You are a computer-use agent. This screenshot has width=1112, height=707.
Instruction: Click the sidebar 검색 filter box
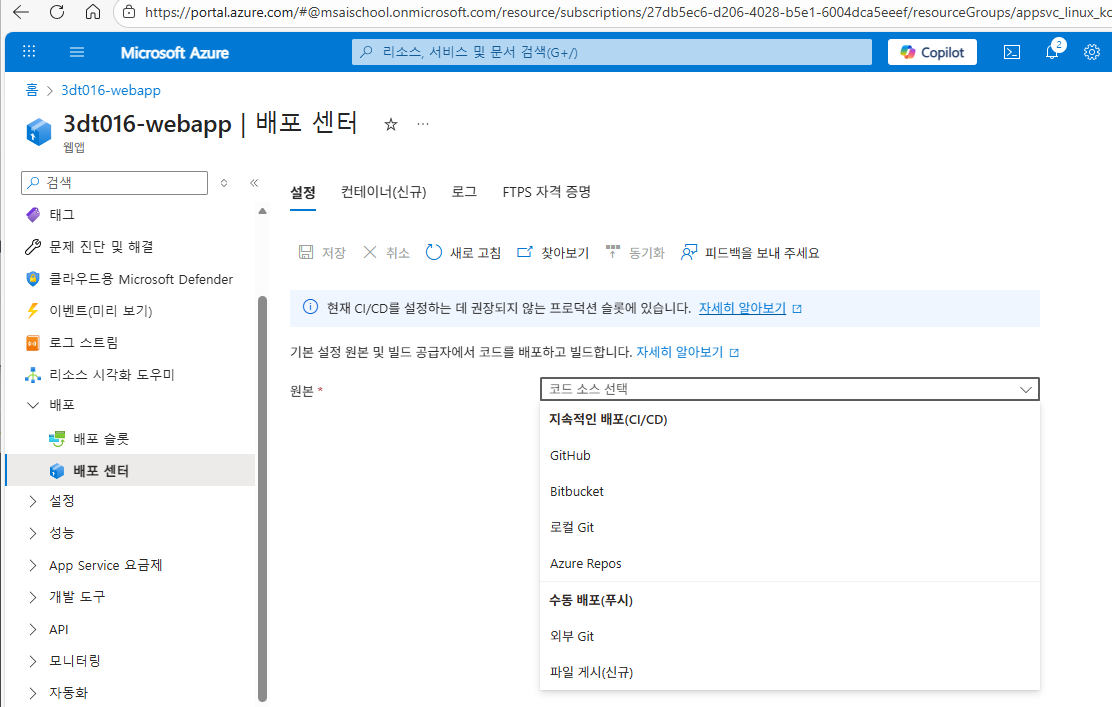(115, 182)
